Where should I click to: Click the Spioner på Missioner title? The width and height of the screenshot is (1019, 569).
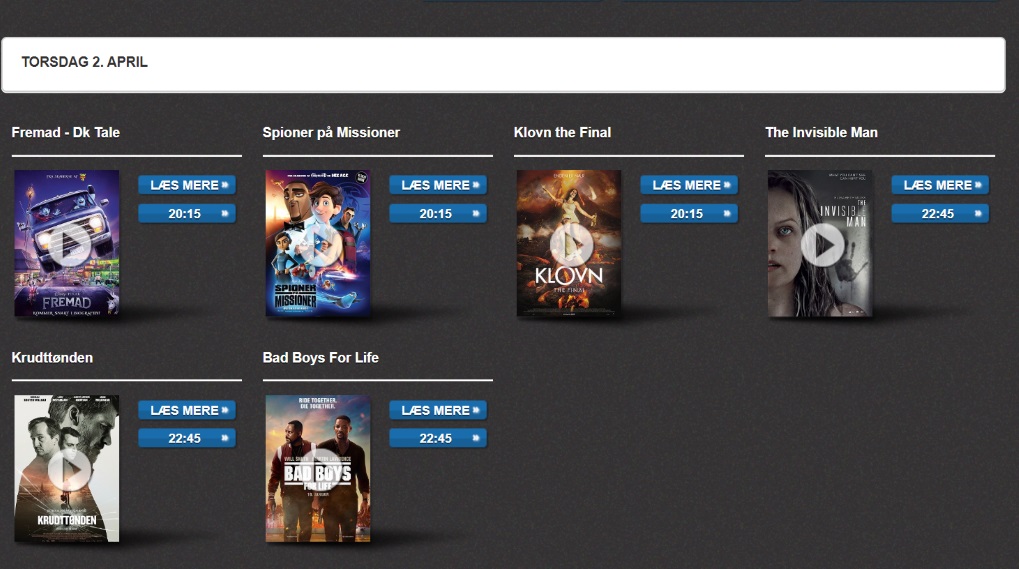coord(331,133)
